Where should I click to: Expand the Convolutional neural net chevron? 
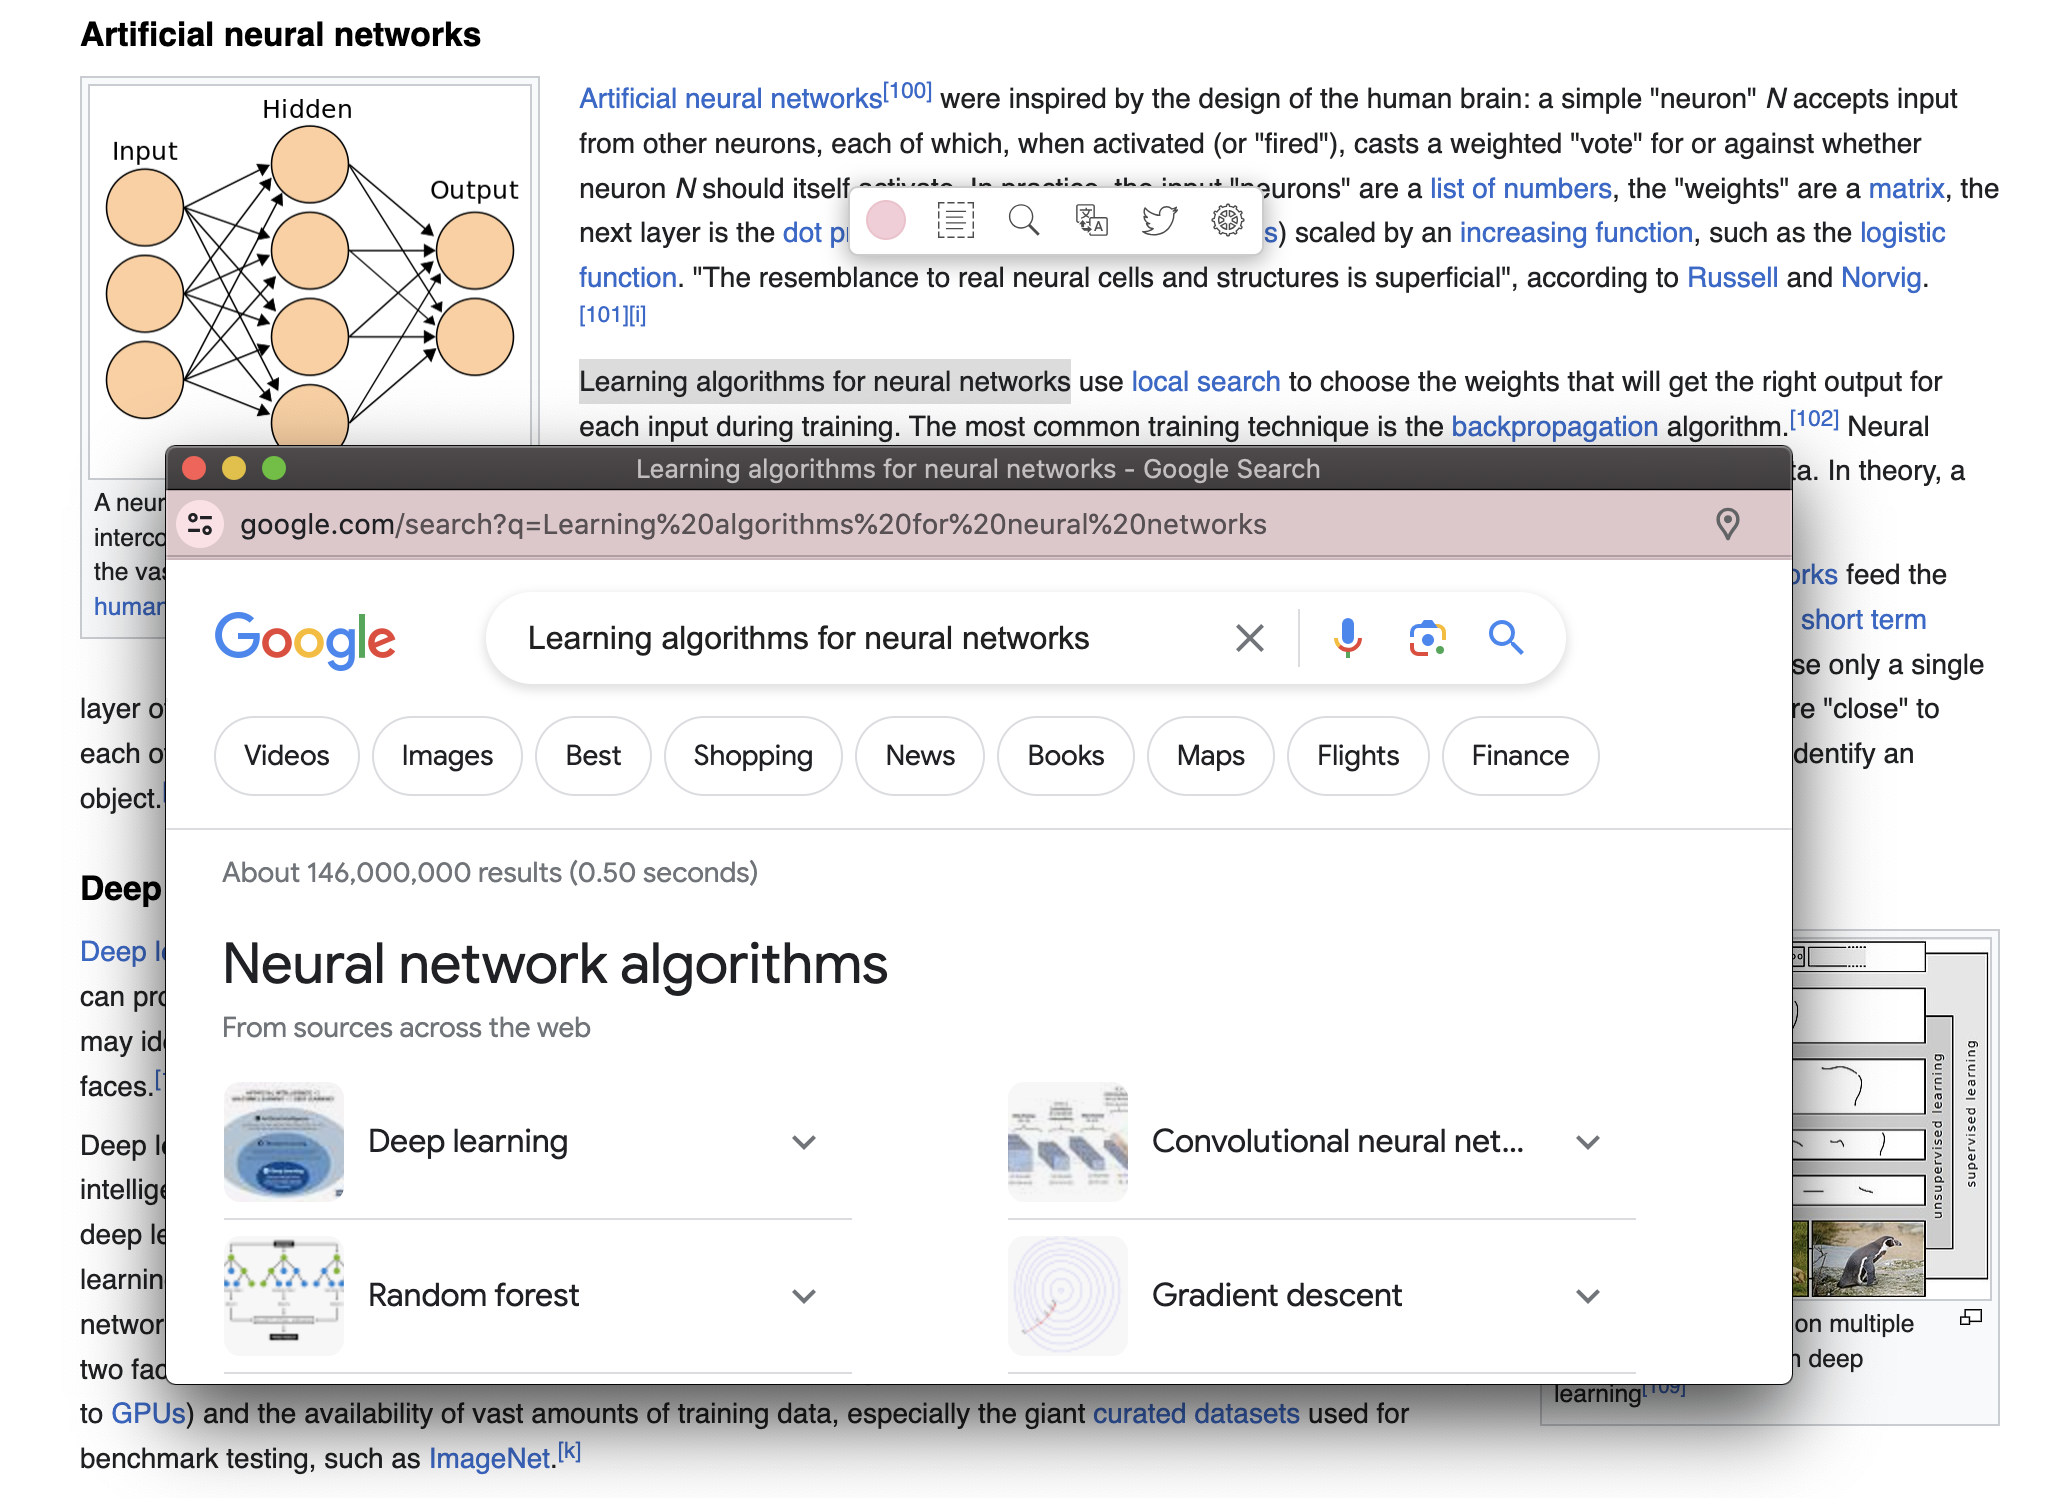point(1588,1142)
